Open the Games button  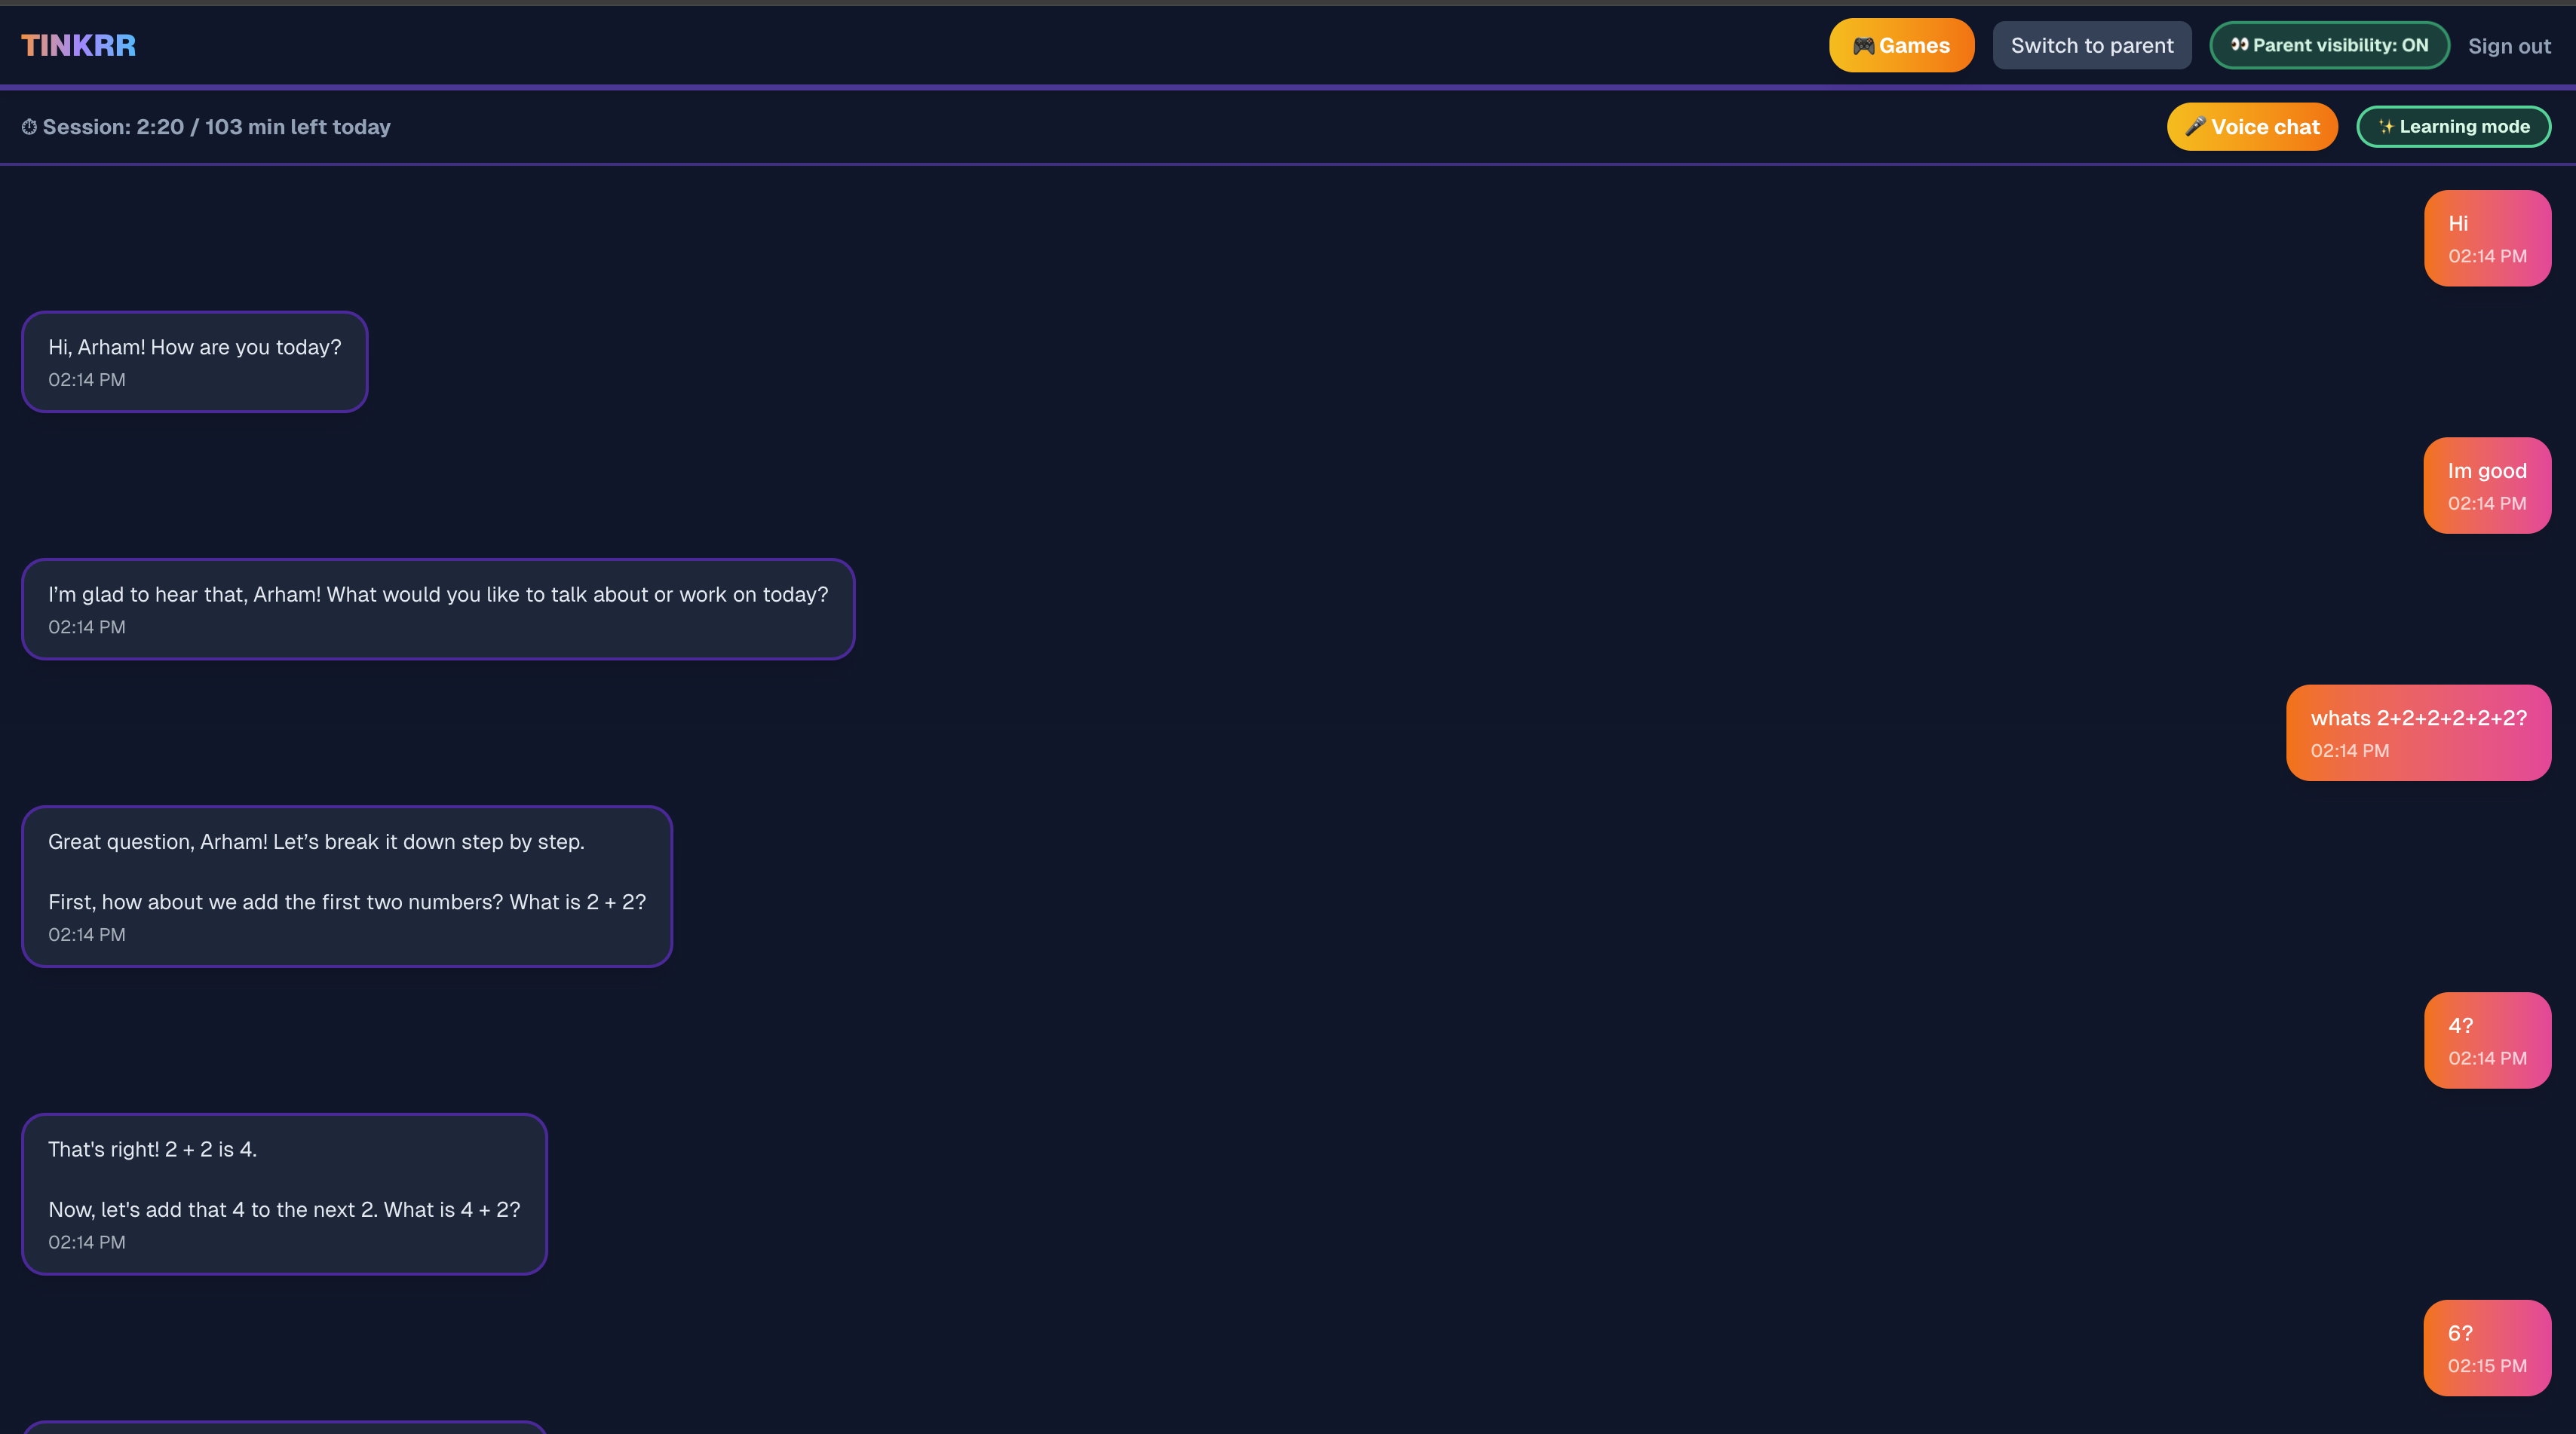click(1901, 45)
